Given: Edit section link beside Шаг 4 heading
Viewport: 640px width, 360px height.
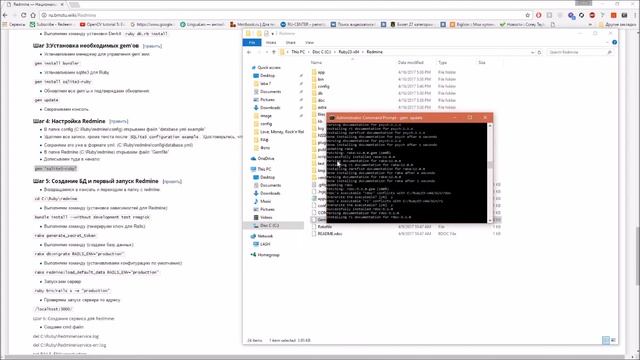Looking at the screenshot, I should coord(119,121).
